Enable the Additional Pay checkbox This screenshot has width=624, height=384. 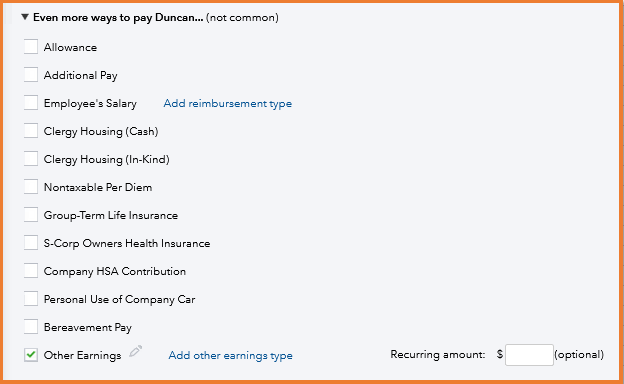pyautogui.click(x=31, y=74)
